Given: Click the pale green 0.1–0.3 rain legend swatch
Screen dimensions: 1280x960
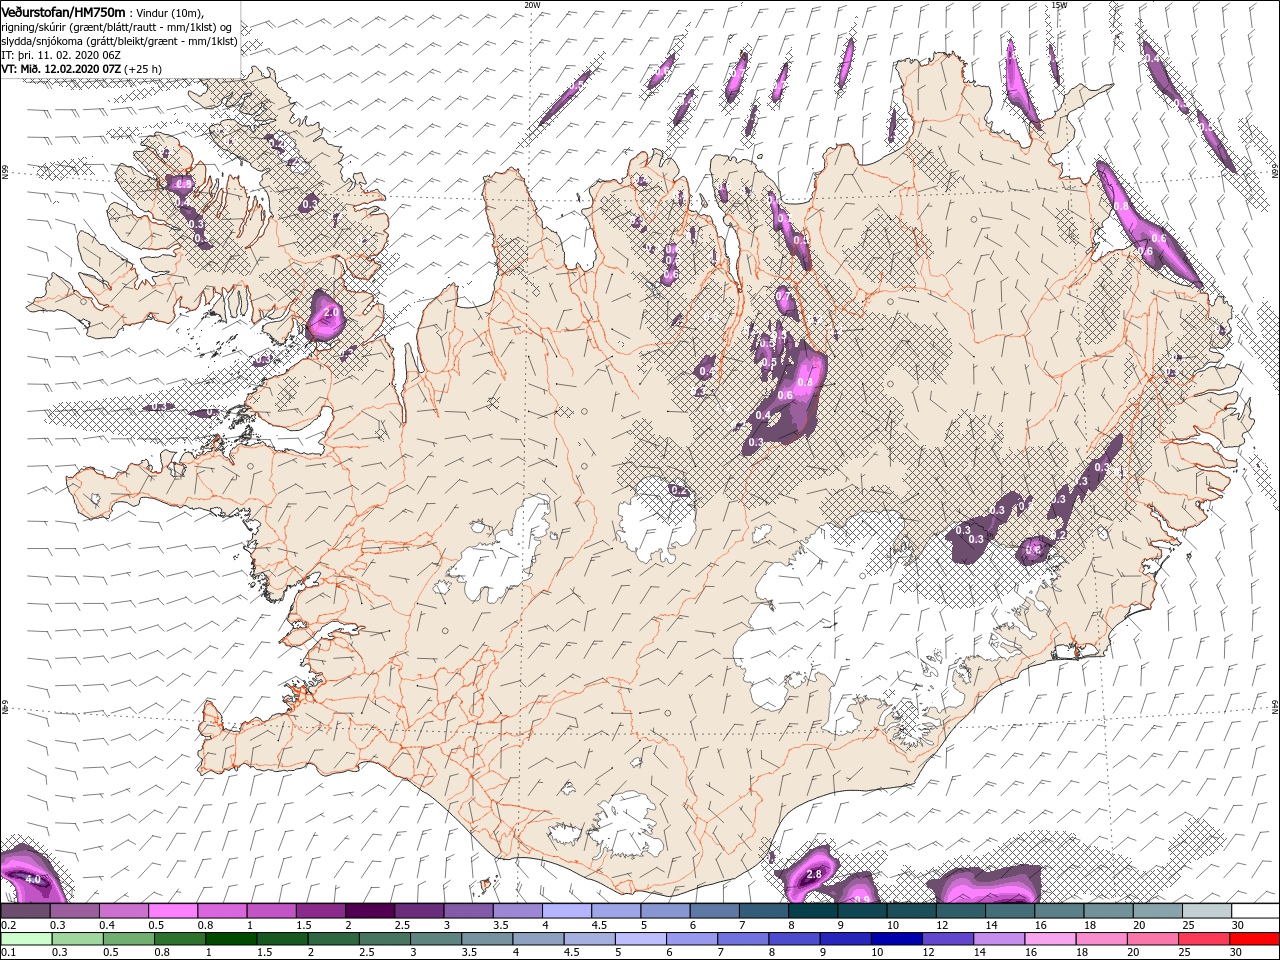Looking at the screenshot, I should click(x=26, y=939).
